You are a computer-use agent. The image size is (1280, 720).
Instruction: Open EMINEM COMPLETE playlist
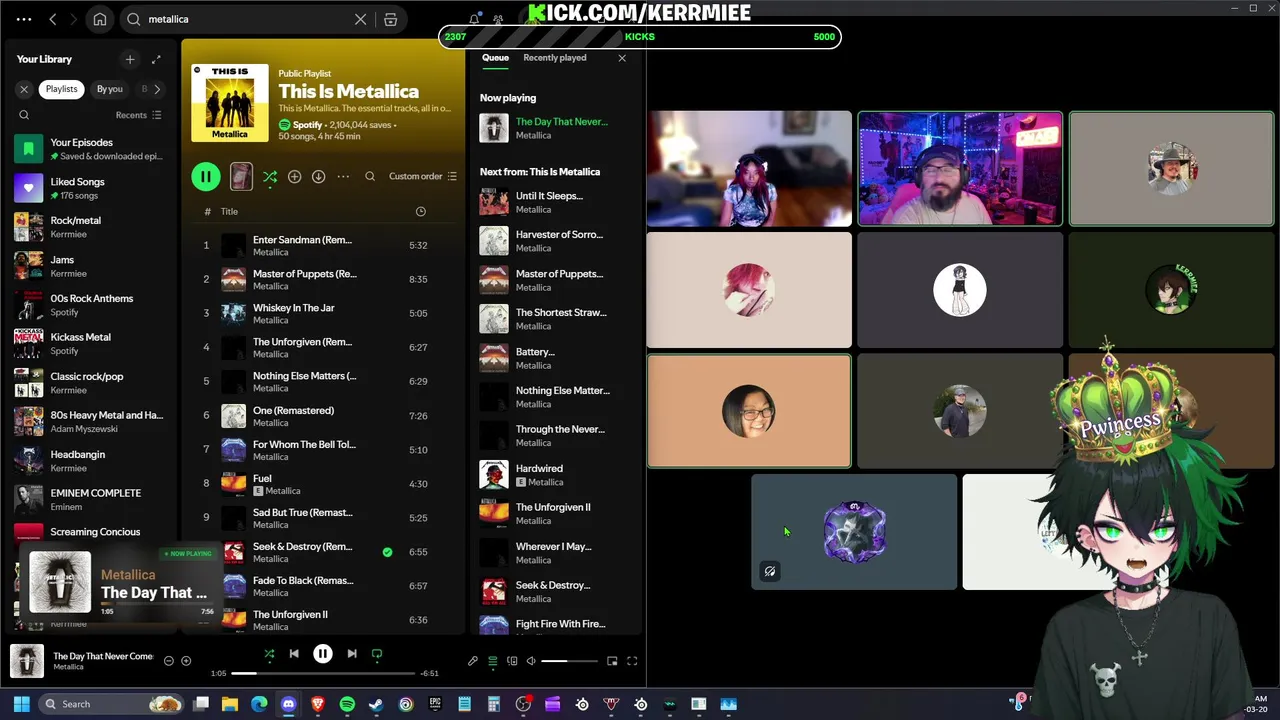(92, 499)
